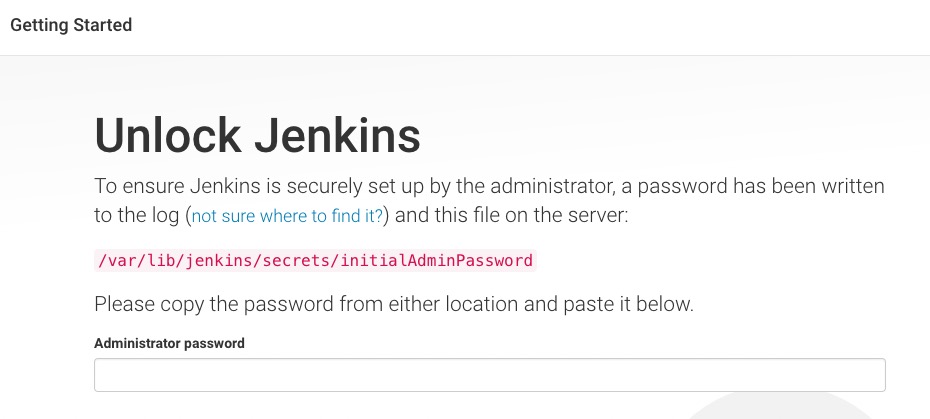Click the 'Please copy the password' instruction line
Screen dimensions: 930x419
393,304
